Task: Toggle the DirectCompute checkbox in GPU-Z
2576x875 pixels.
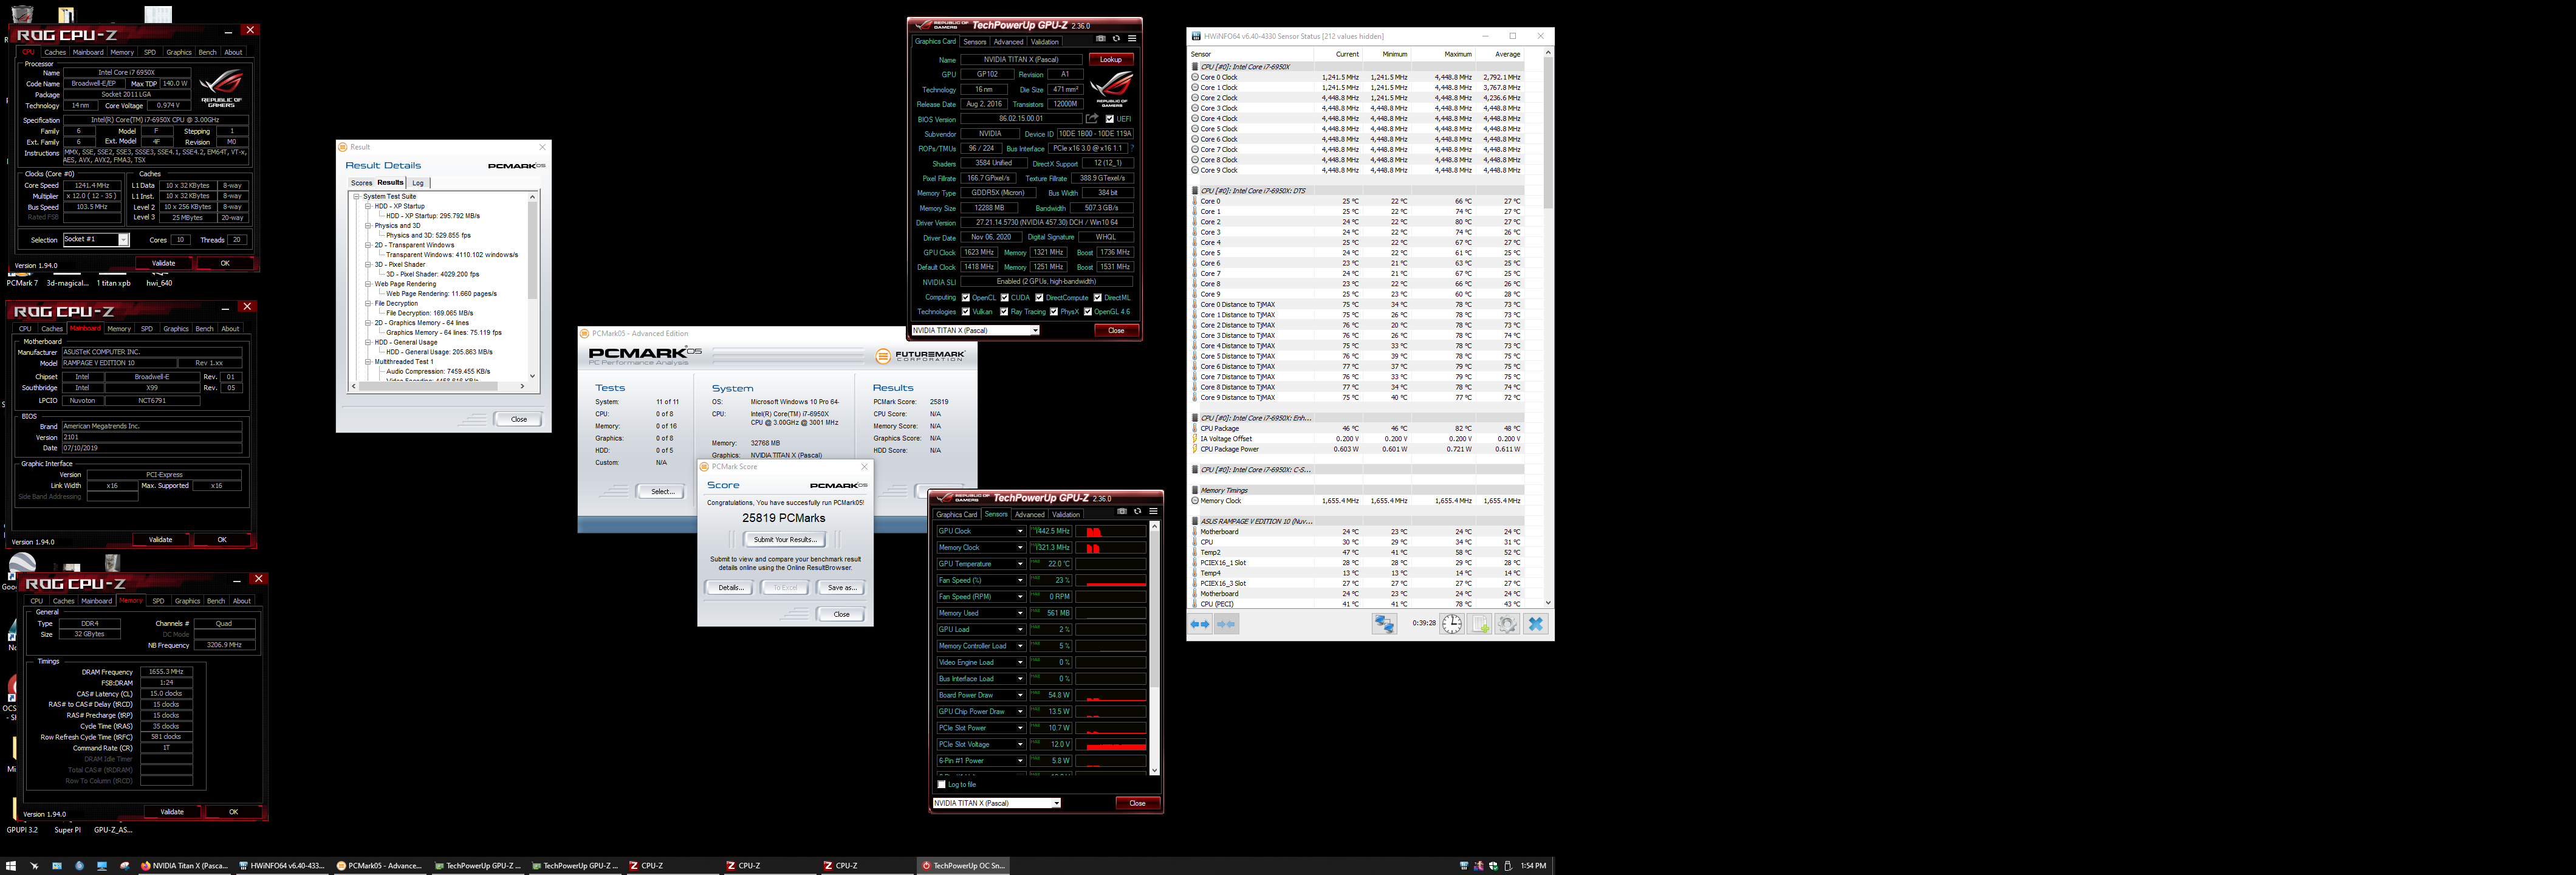Action: point(1039,297)
